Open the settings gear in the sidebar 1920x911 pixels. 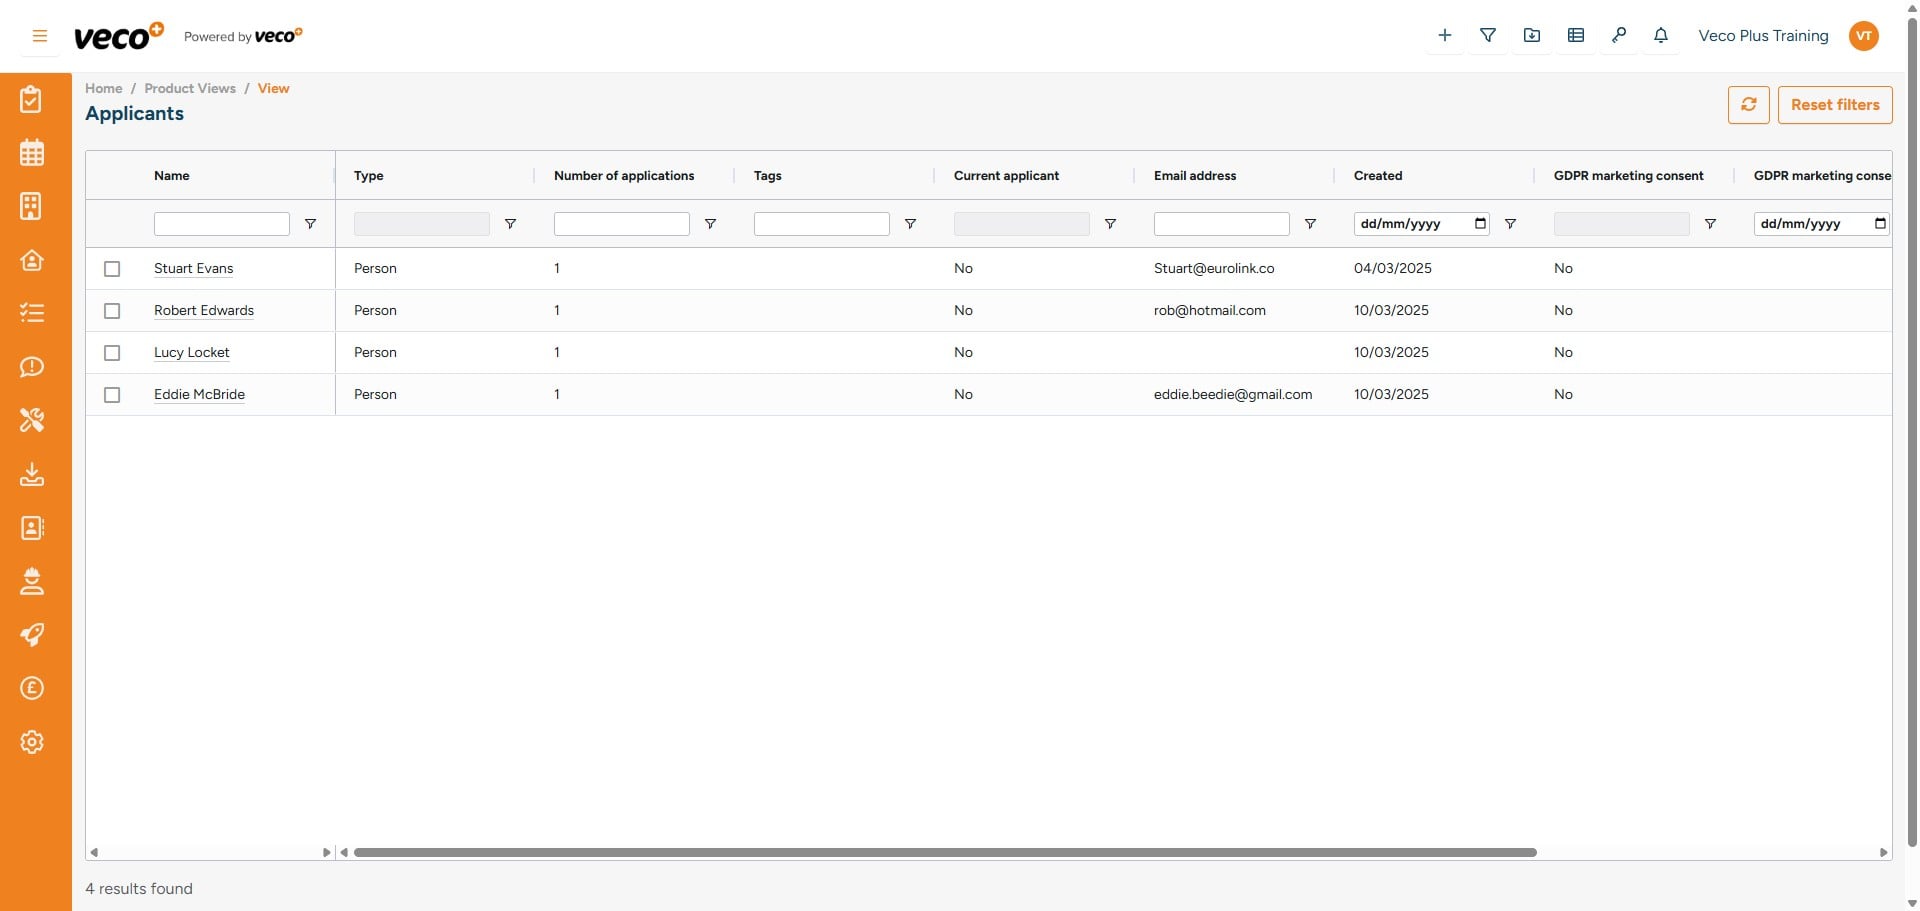pos(33,742)
